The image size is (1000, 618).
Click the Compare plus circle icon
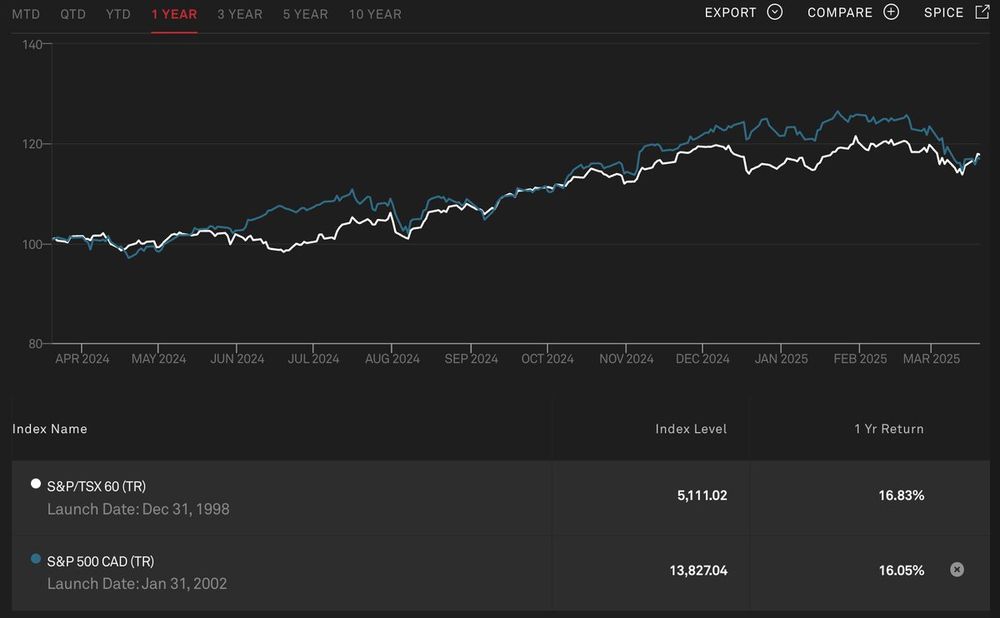(891, 13)
